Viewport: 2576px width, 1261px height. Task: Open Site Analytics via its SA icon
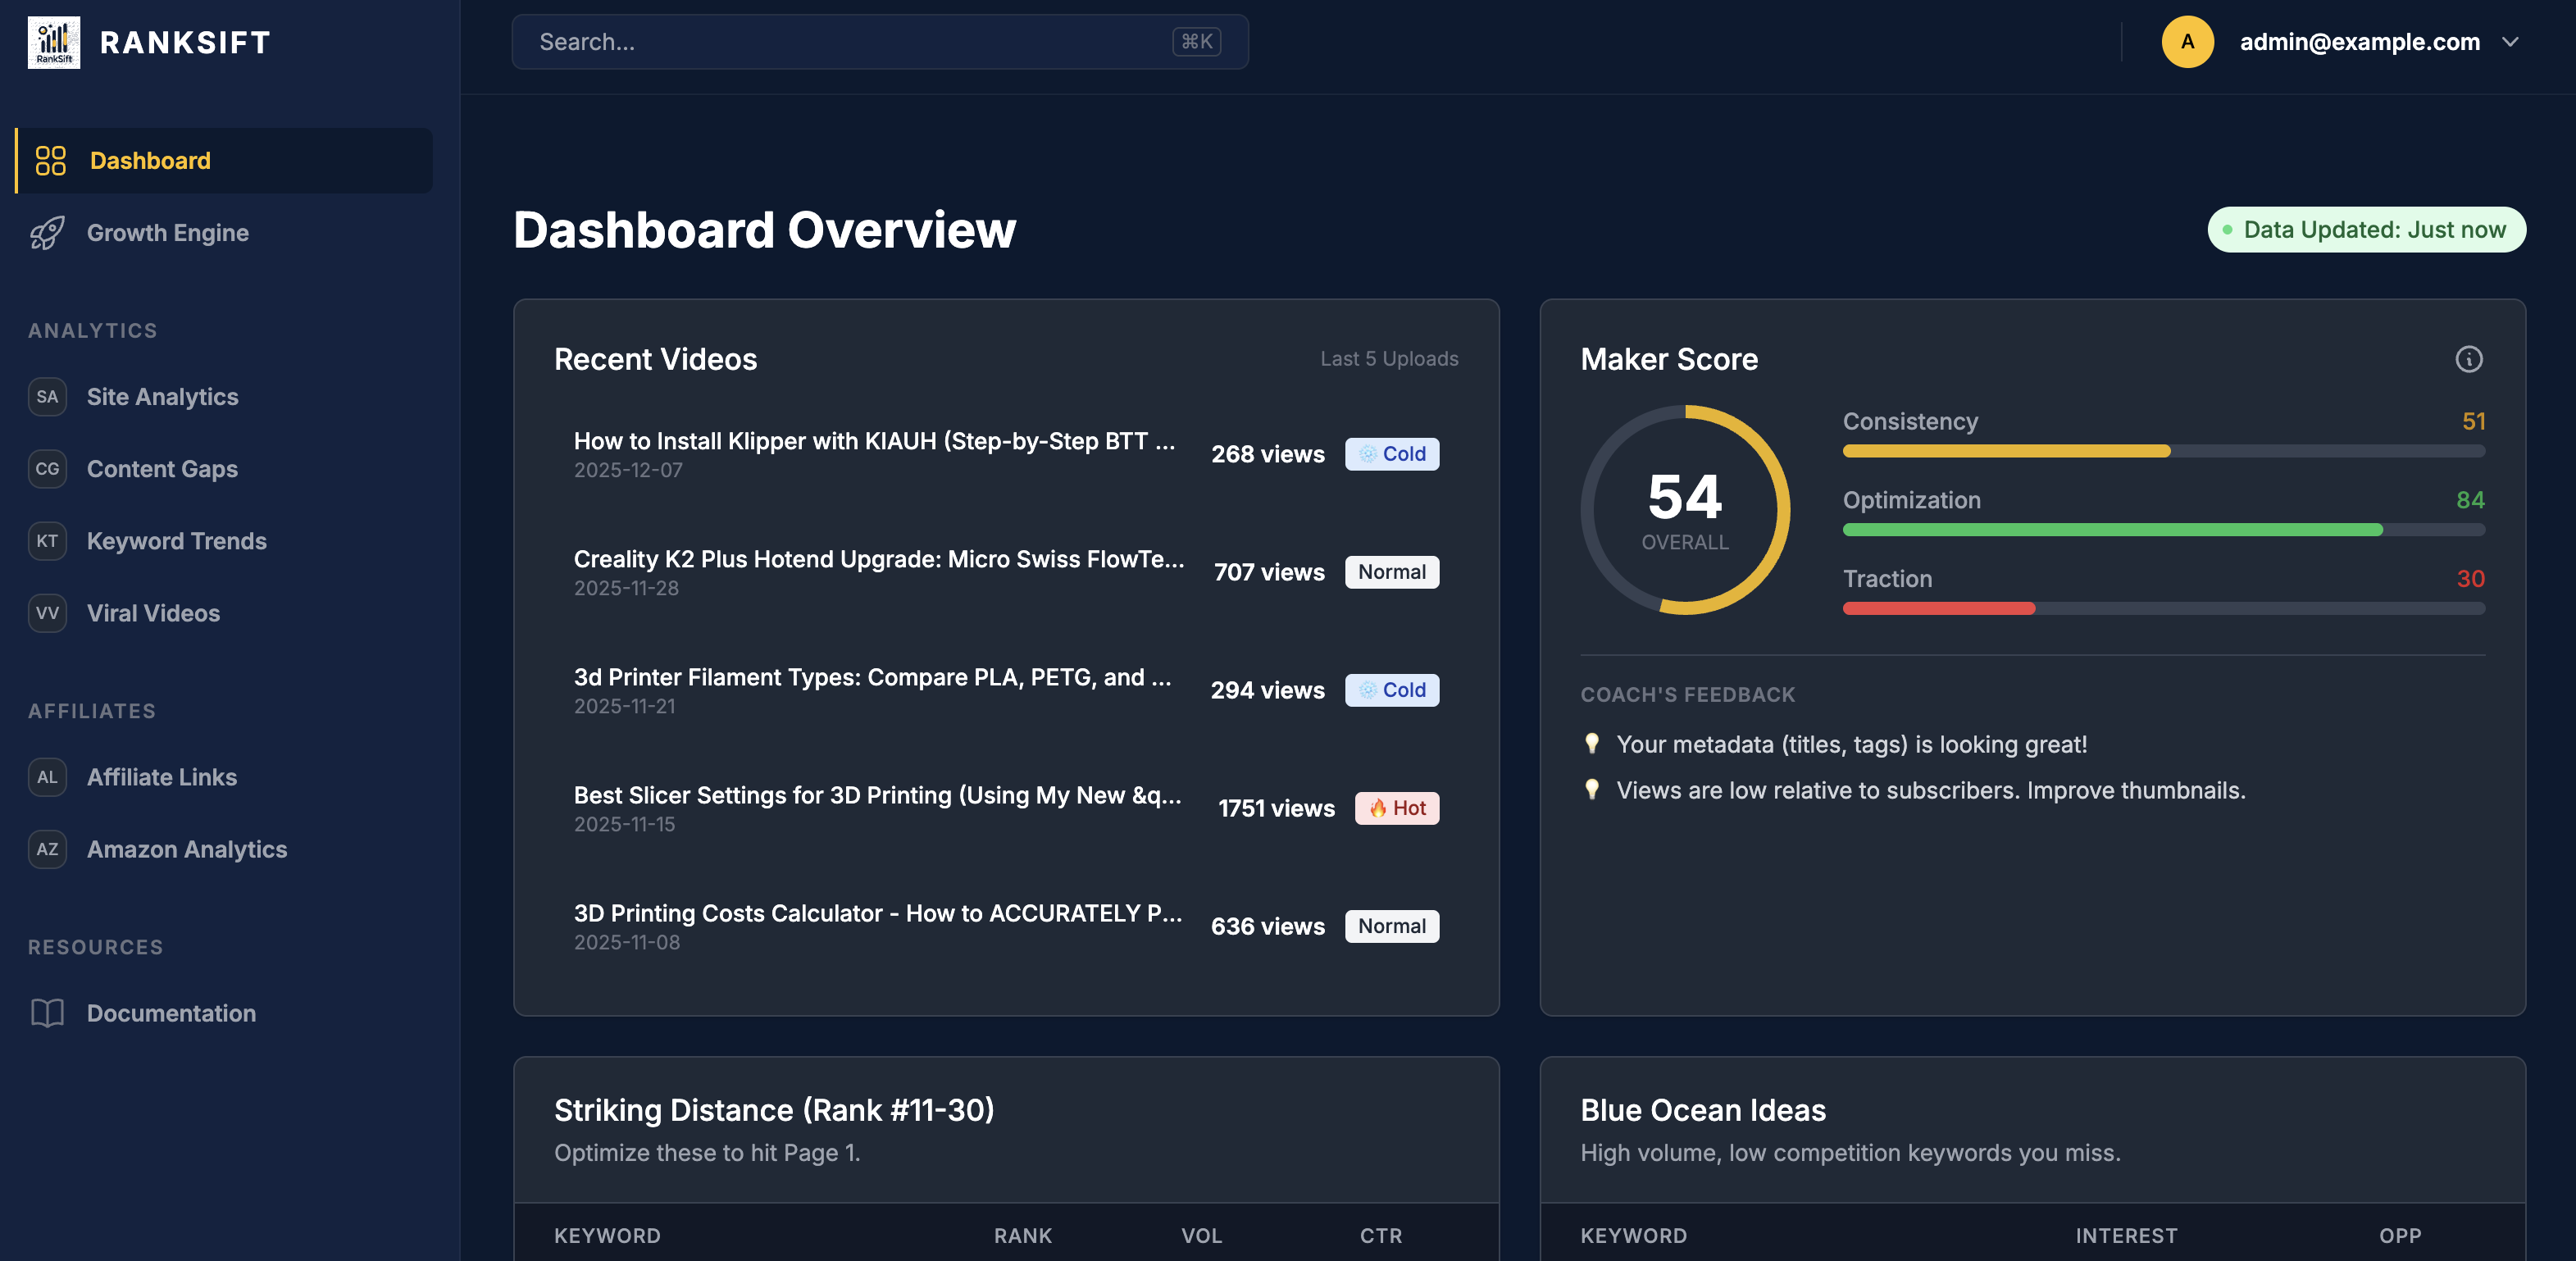47,396
